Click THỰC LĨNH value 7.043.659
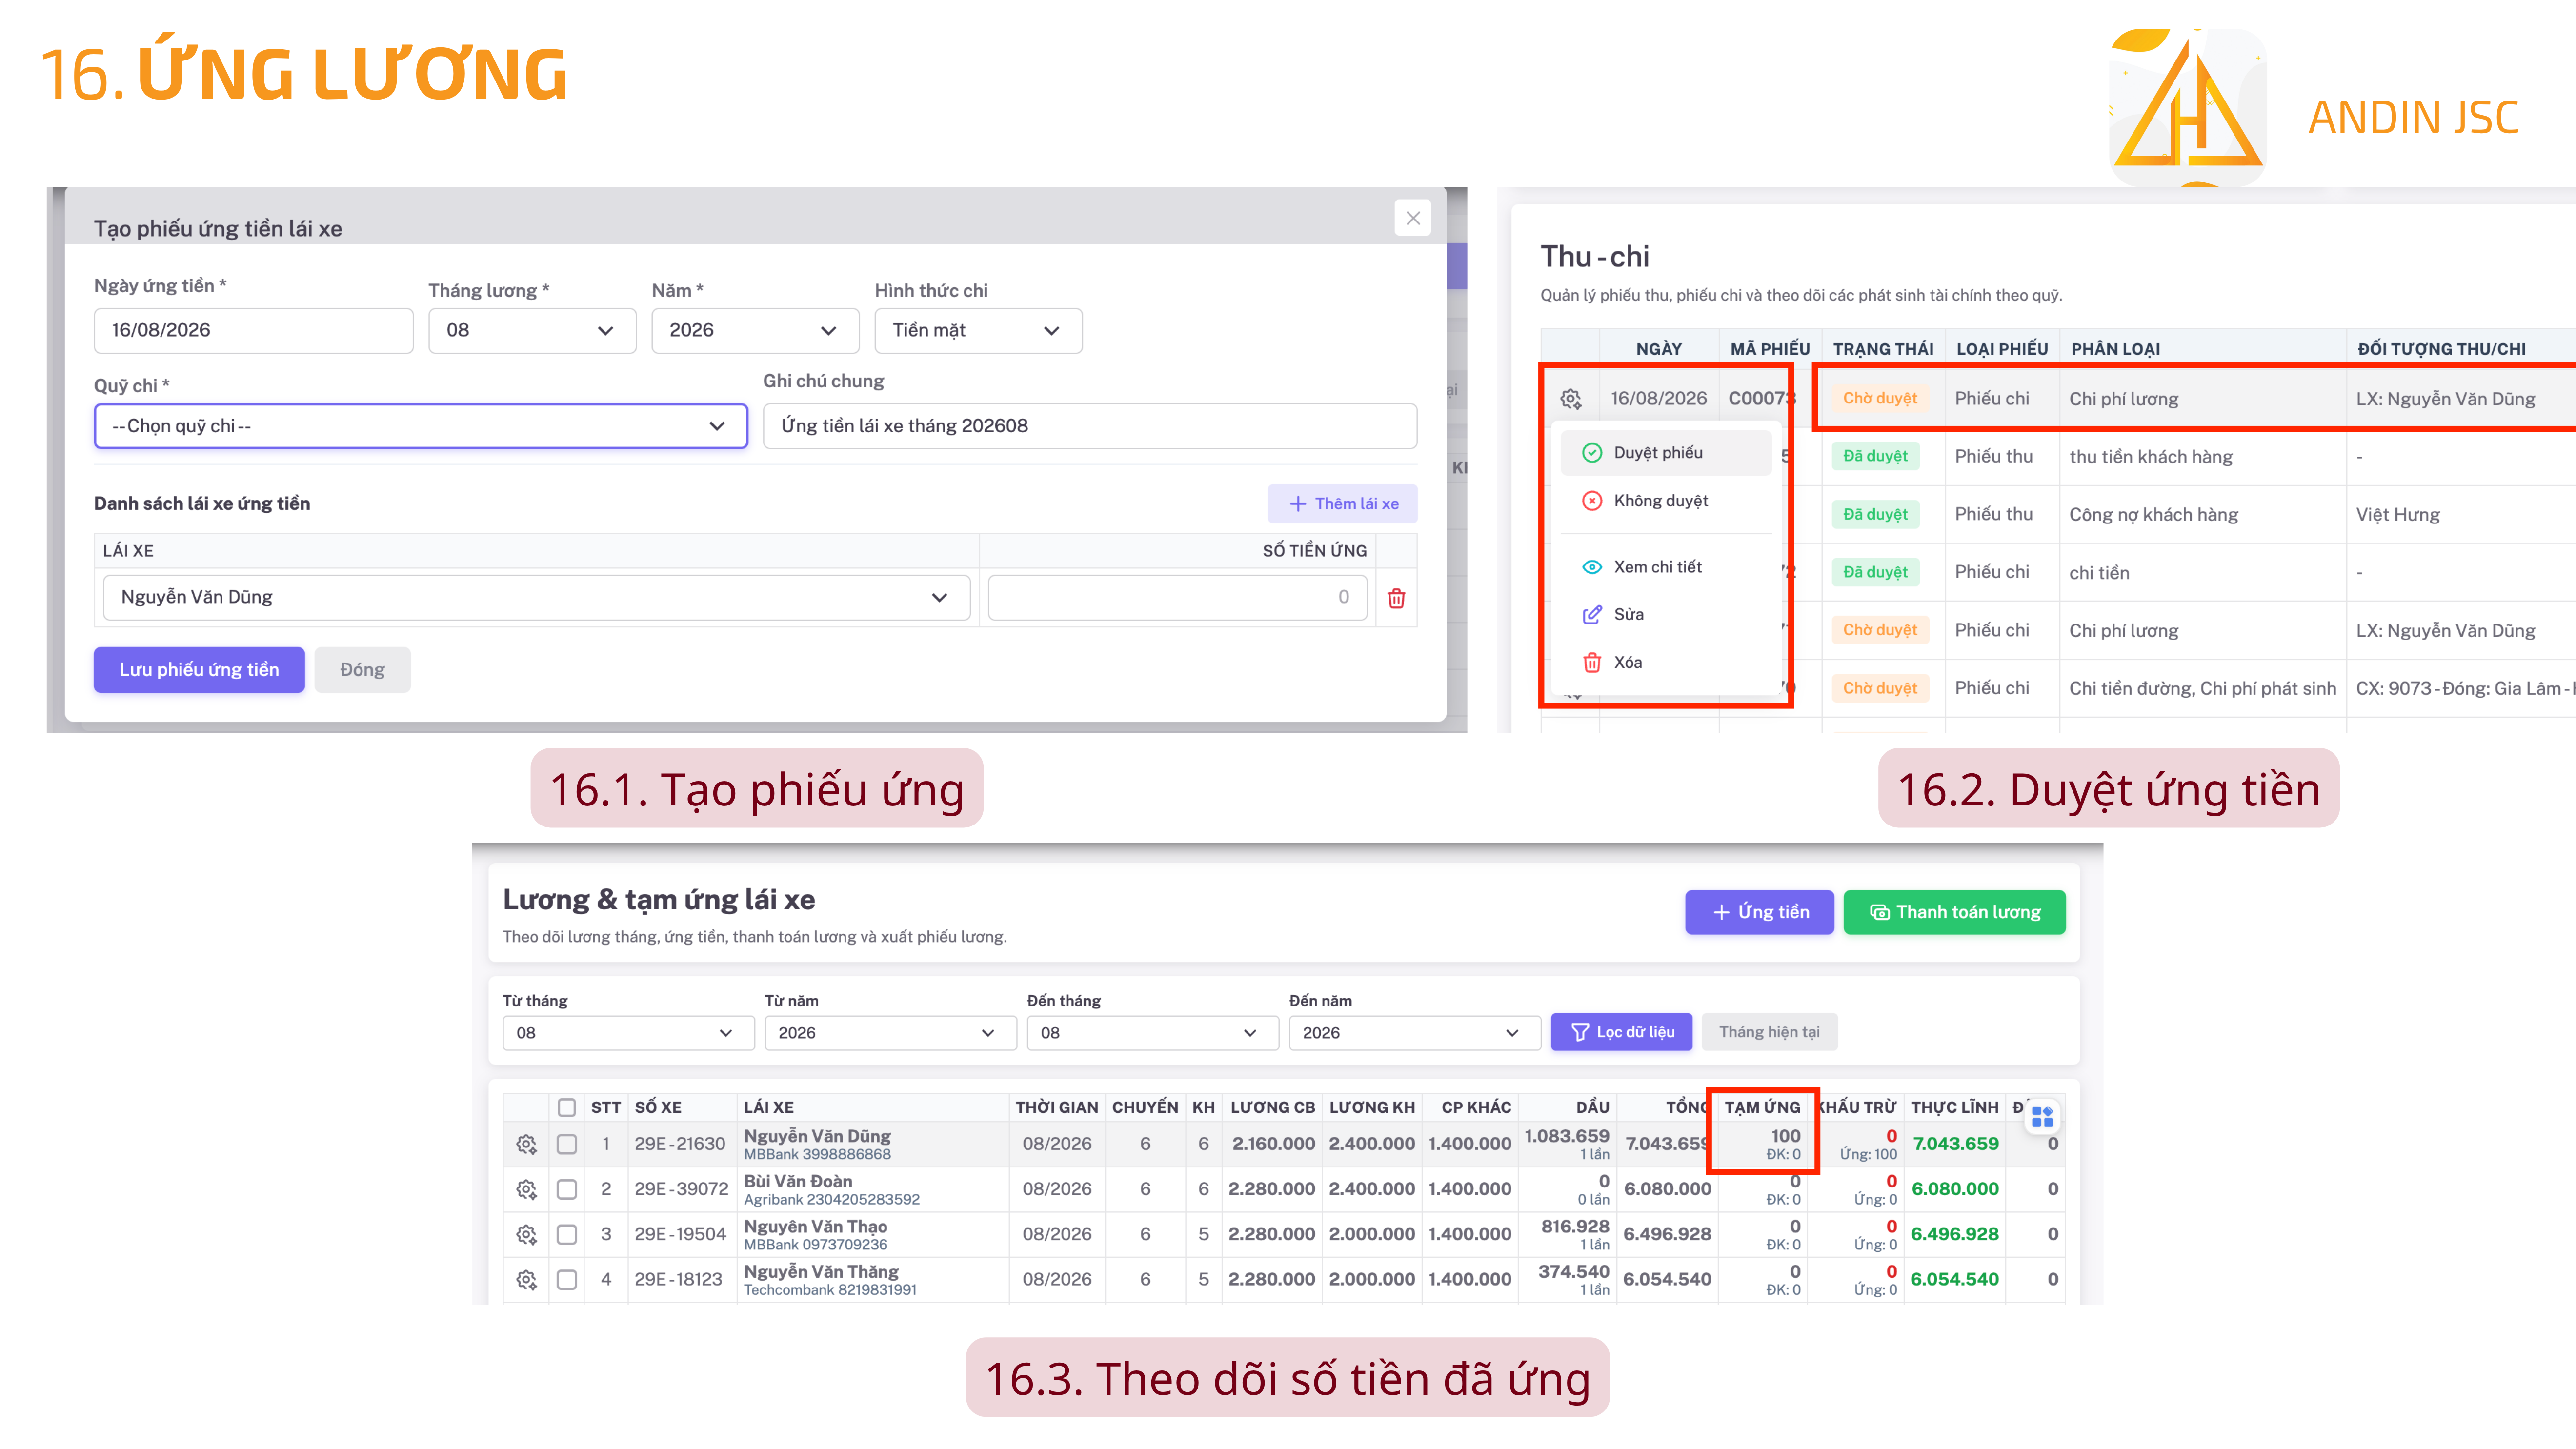 [1955, 1144]
